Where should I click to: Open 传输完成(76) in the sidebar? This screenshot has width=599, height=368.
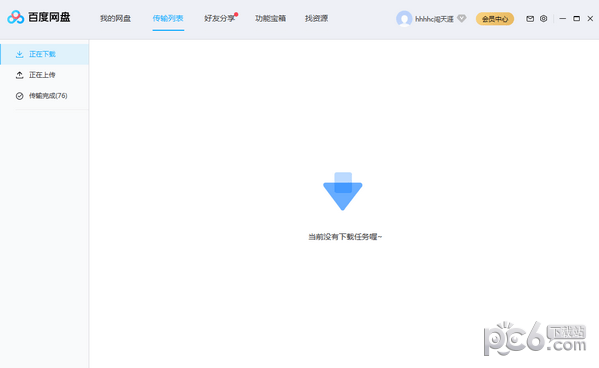coord(45,96)
